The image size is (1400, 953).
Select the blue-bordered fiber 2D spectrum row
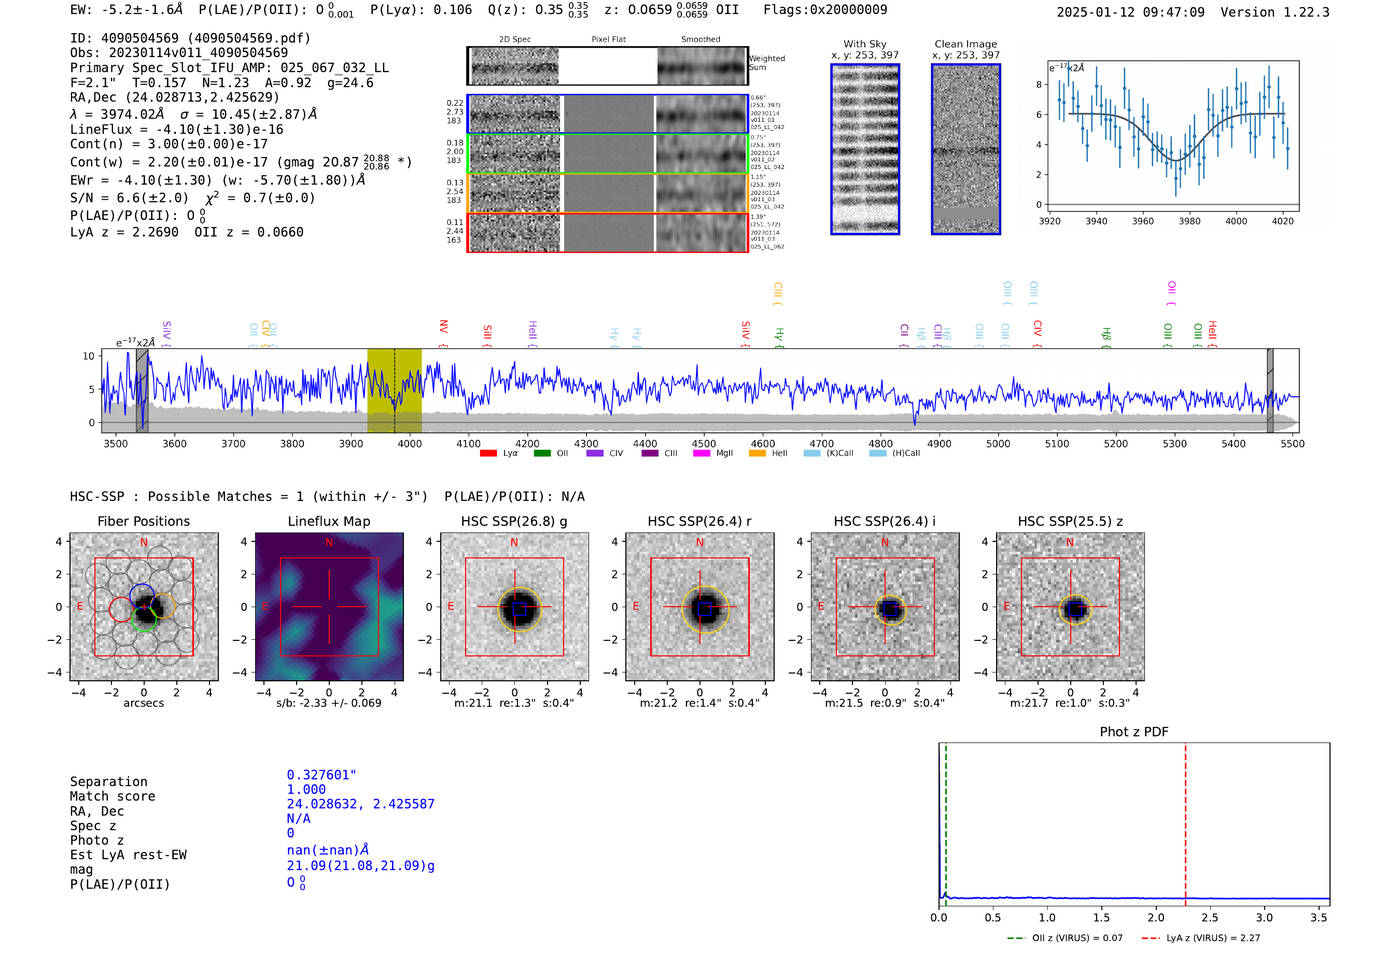click(607, 114)
